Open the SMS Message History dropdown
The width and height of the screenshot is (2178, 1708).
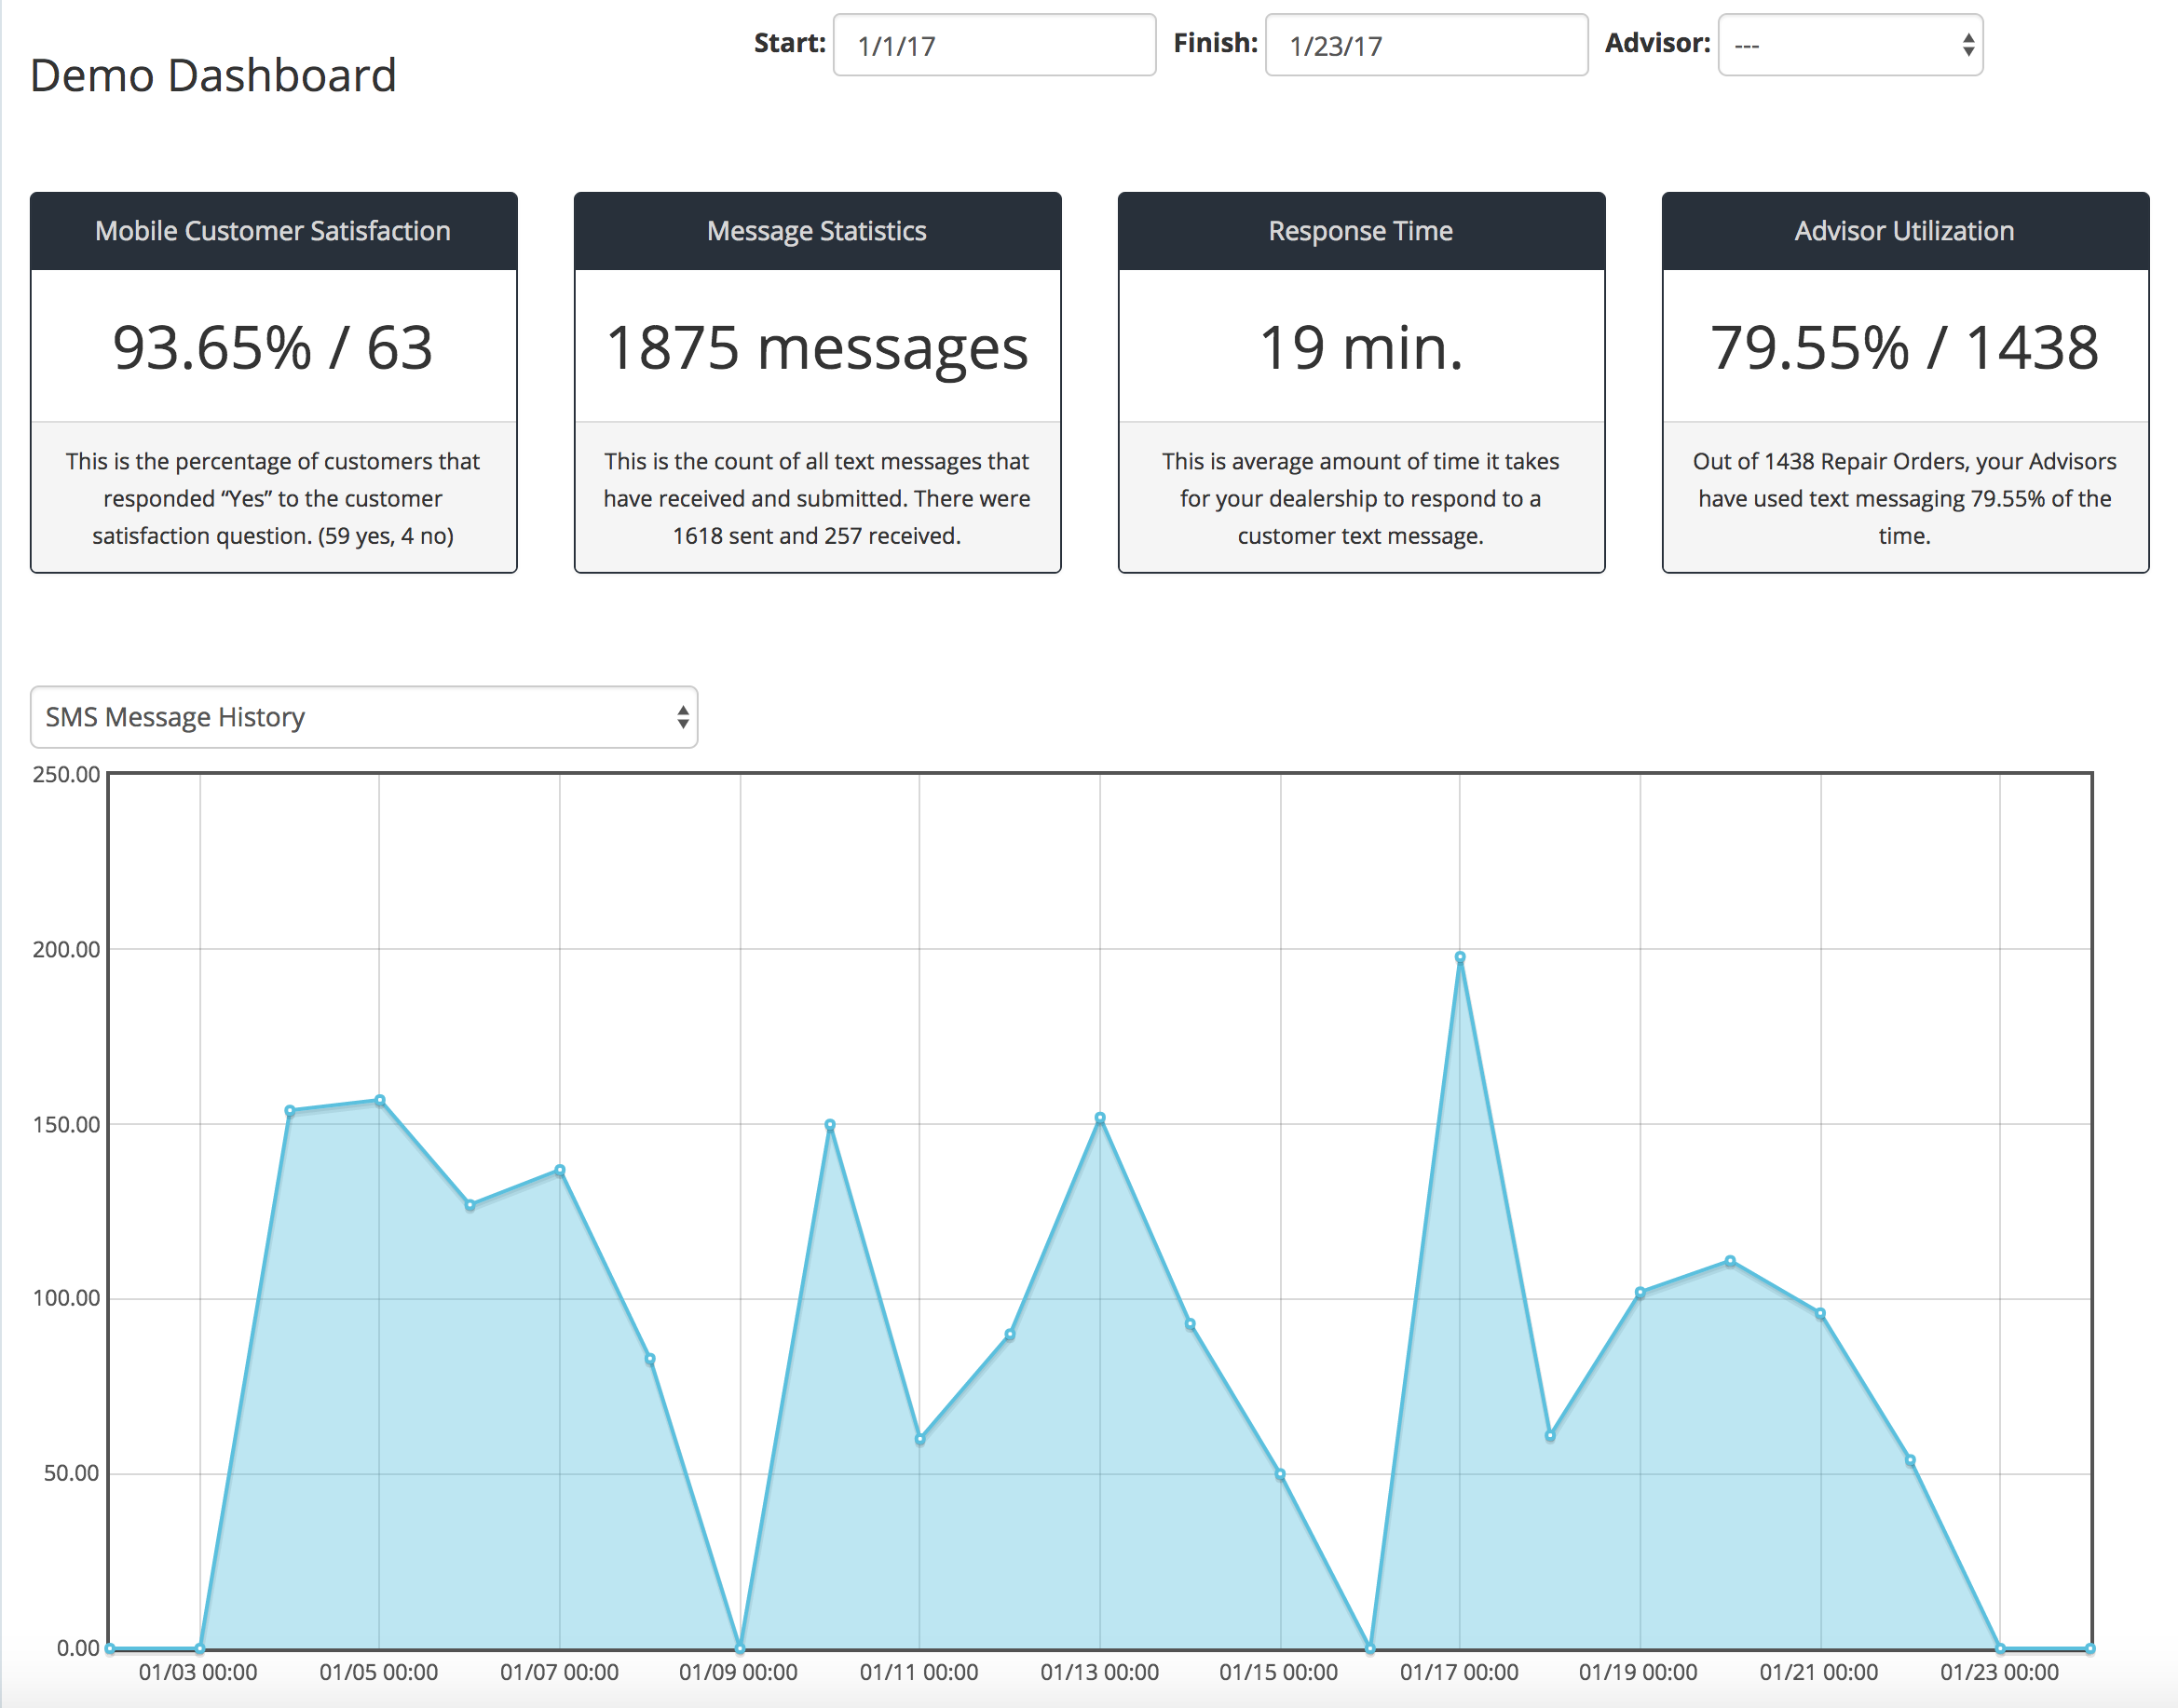(364, 717)
